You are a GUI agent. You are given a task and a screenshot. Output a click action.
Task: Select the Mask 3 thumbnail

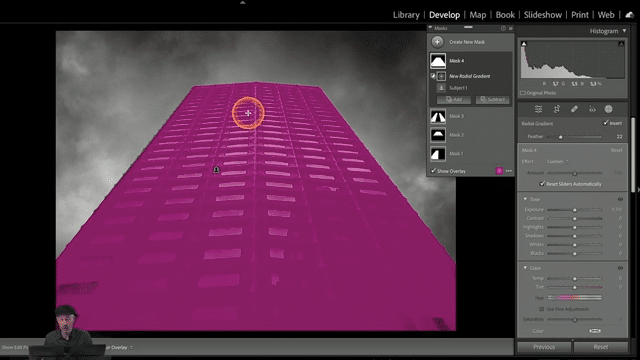tap(438, 116)
